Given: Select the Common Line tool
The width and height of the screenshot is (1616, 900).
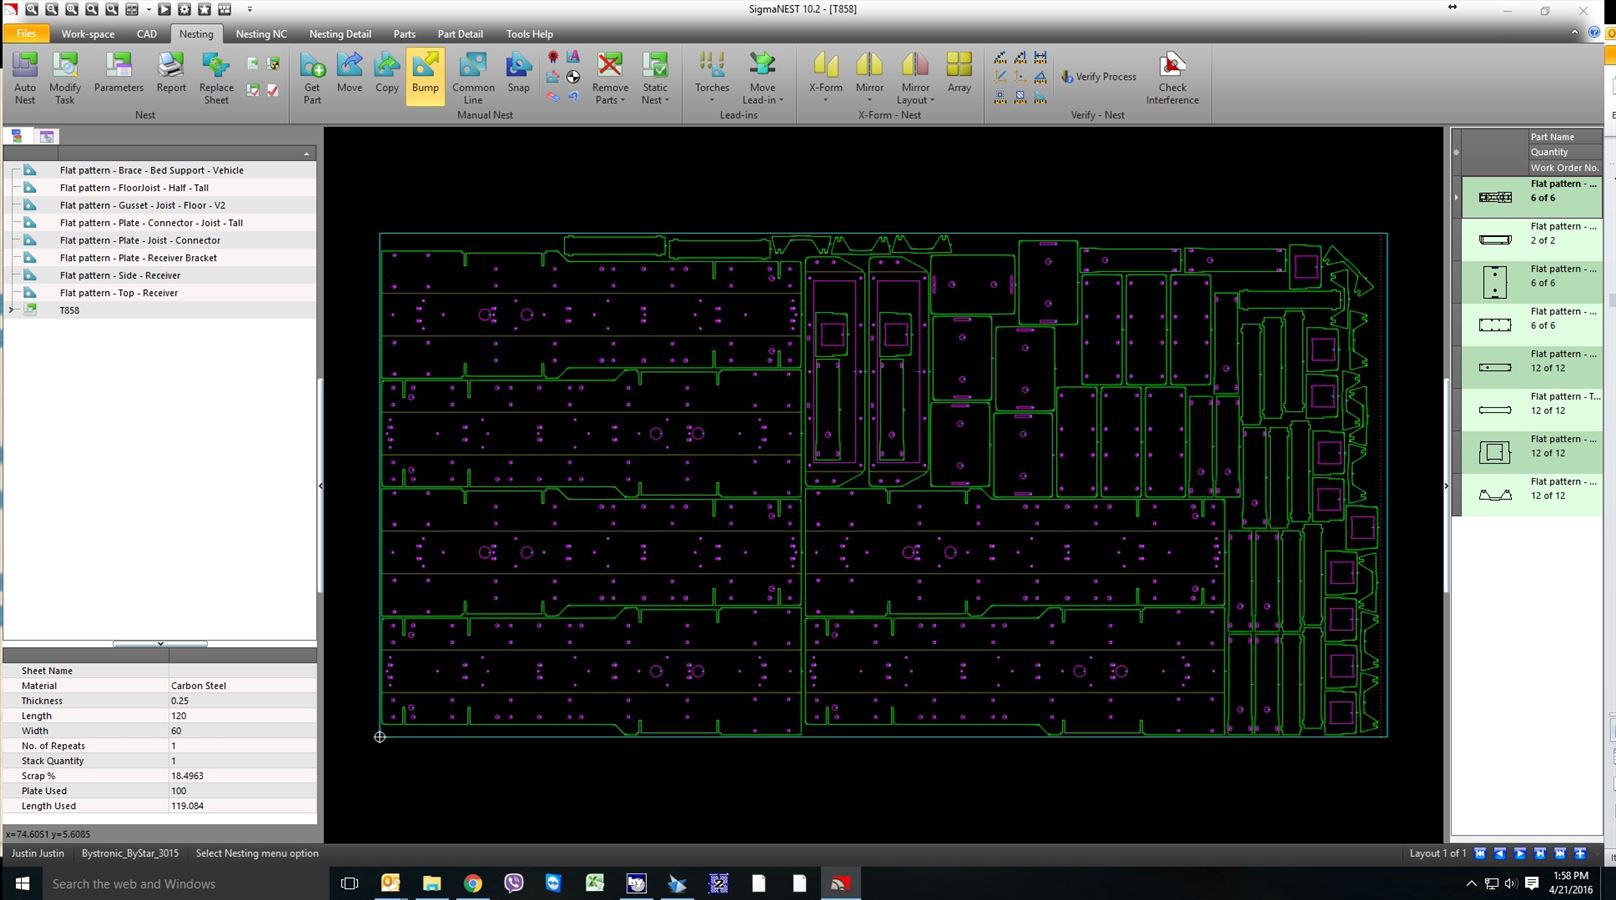Looking at the screenshot, I should pos(473,77).
